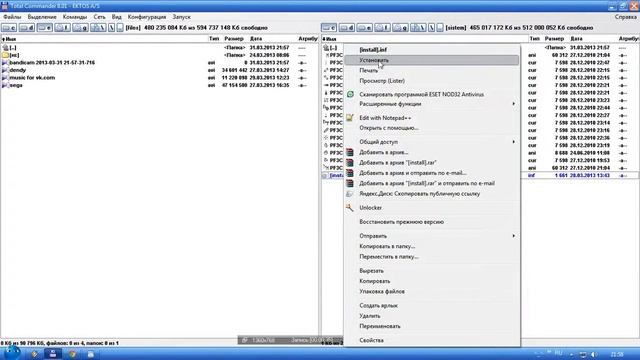Select drive c in left panel

point(9,28)
